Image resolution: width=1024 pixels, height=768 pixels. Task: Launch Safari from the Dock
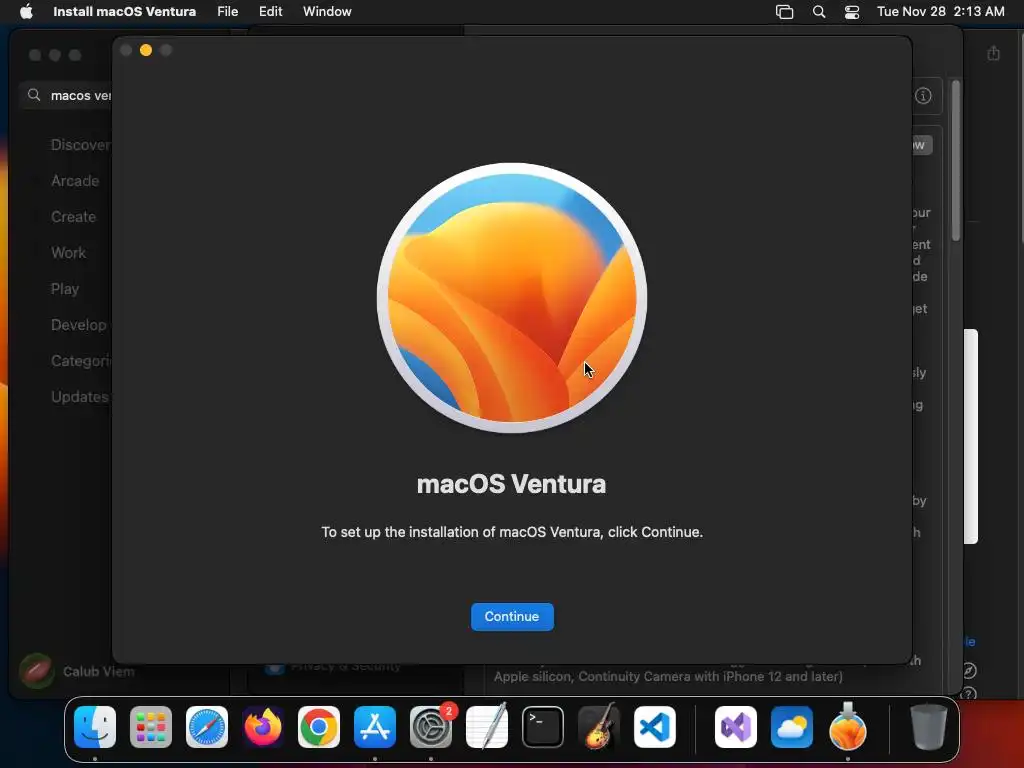[x=207, y=727]
